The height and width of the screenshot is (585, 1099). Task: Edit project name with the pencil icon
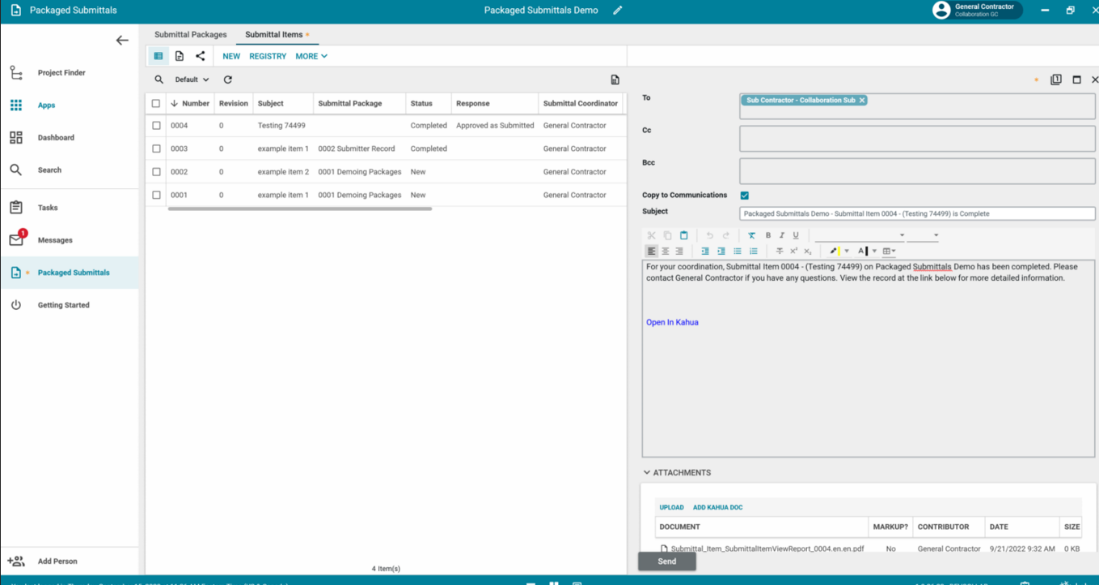[x=617, y=11]
